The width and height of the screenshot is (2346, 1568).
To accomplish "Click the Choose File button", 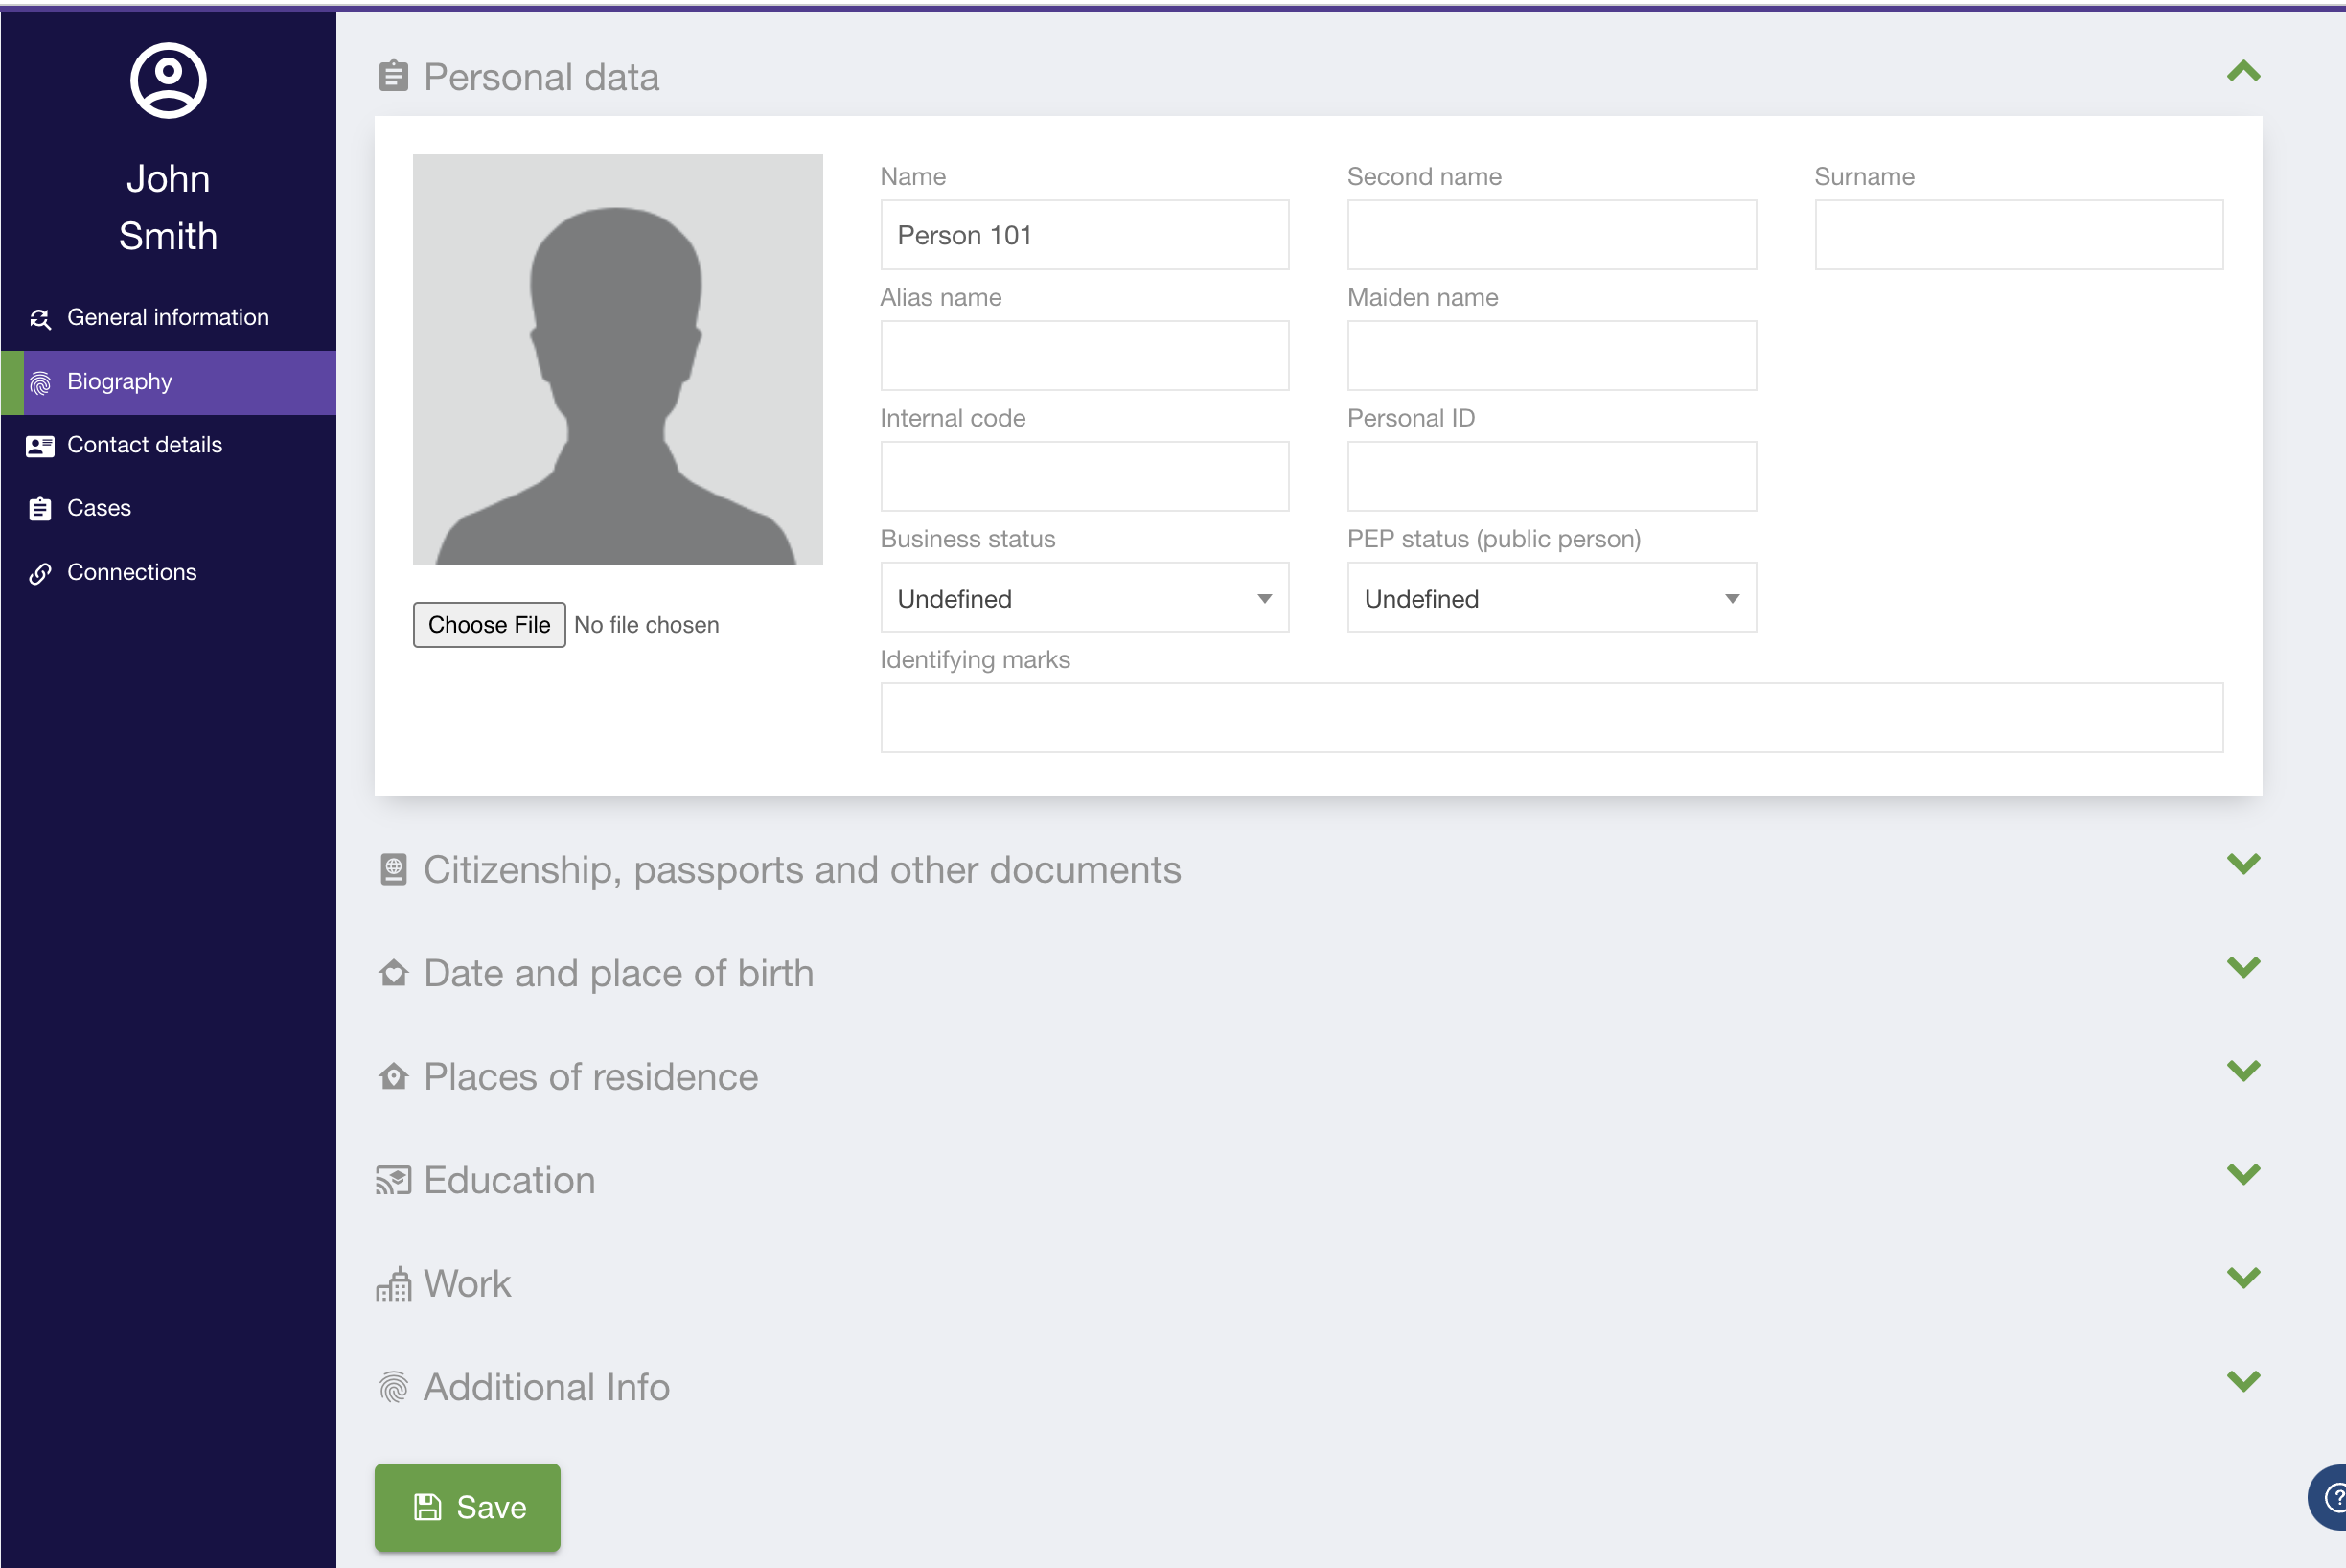I will tap(489, 625).
